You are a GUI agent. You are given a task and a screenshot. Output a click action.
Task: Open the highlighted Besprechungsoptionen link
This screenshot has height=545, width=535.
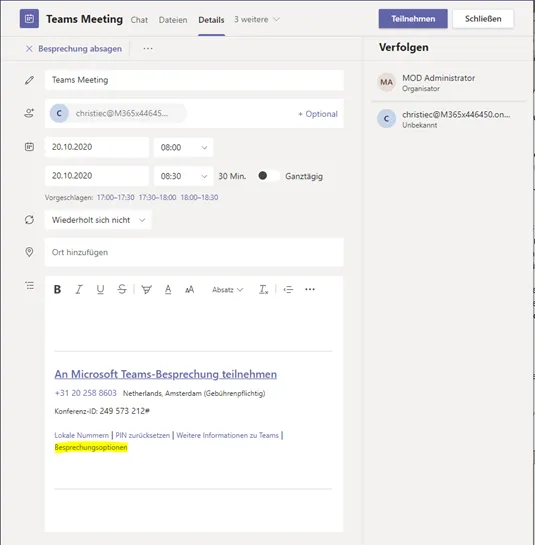click(x=91, y=447)
